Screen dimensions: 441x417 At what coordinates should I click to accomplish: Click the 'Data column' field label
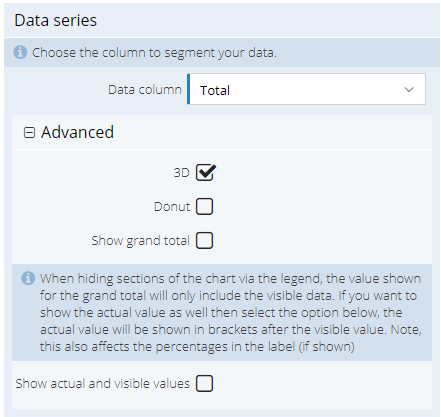145,90
